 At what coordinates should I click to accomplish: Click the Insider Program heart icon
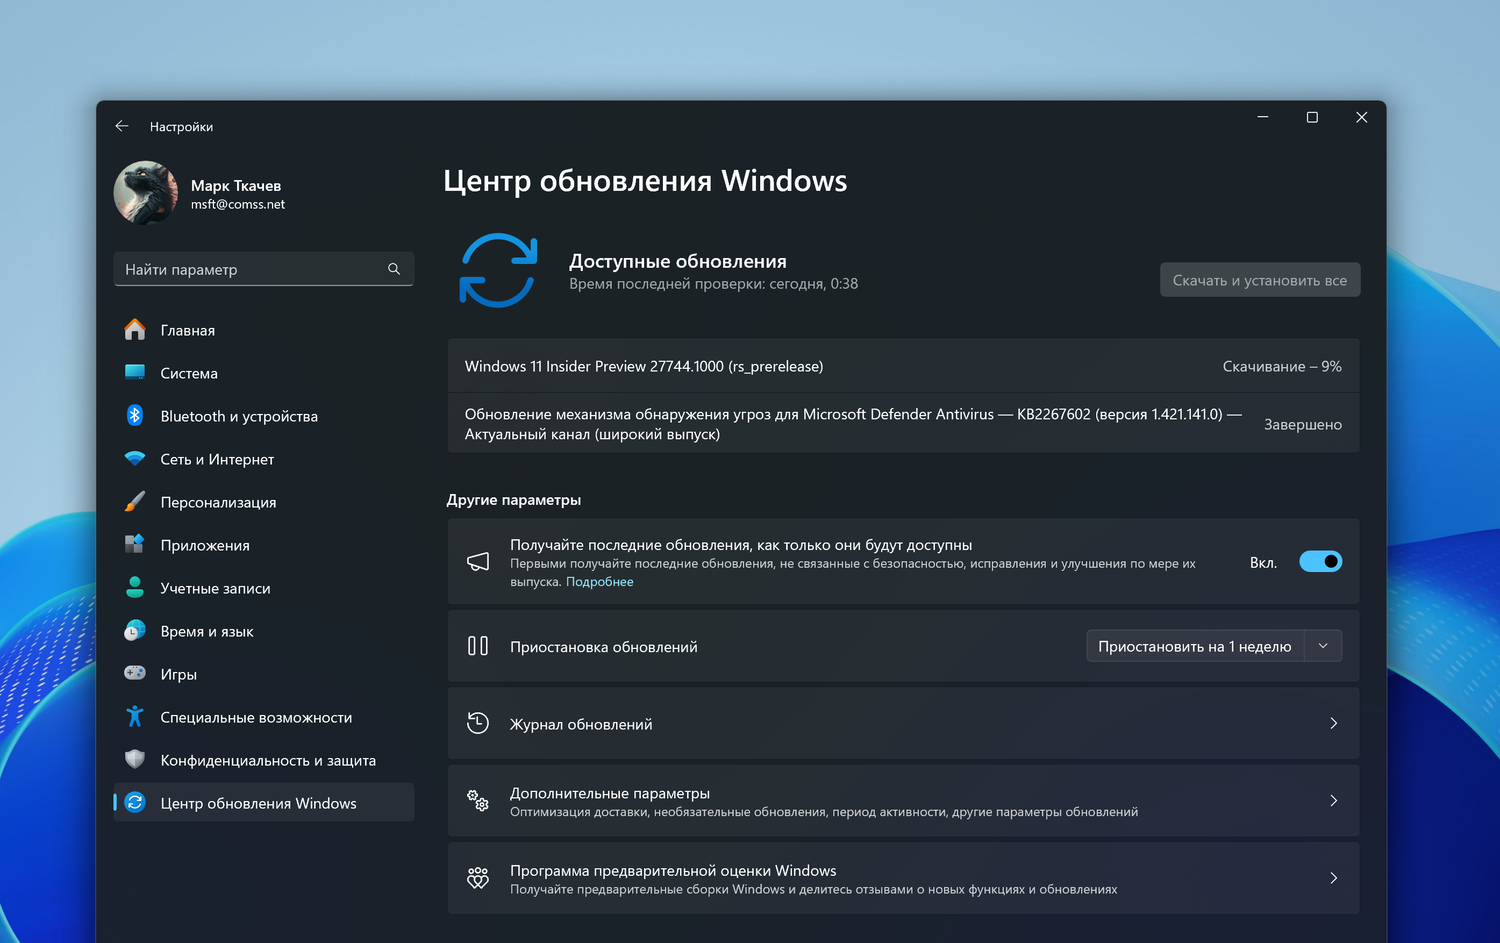click(478, 878)
